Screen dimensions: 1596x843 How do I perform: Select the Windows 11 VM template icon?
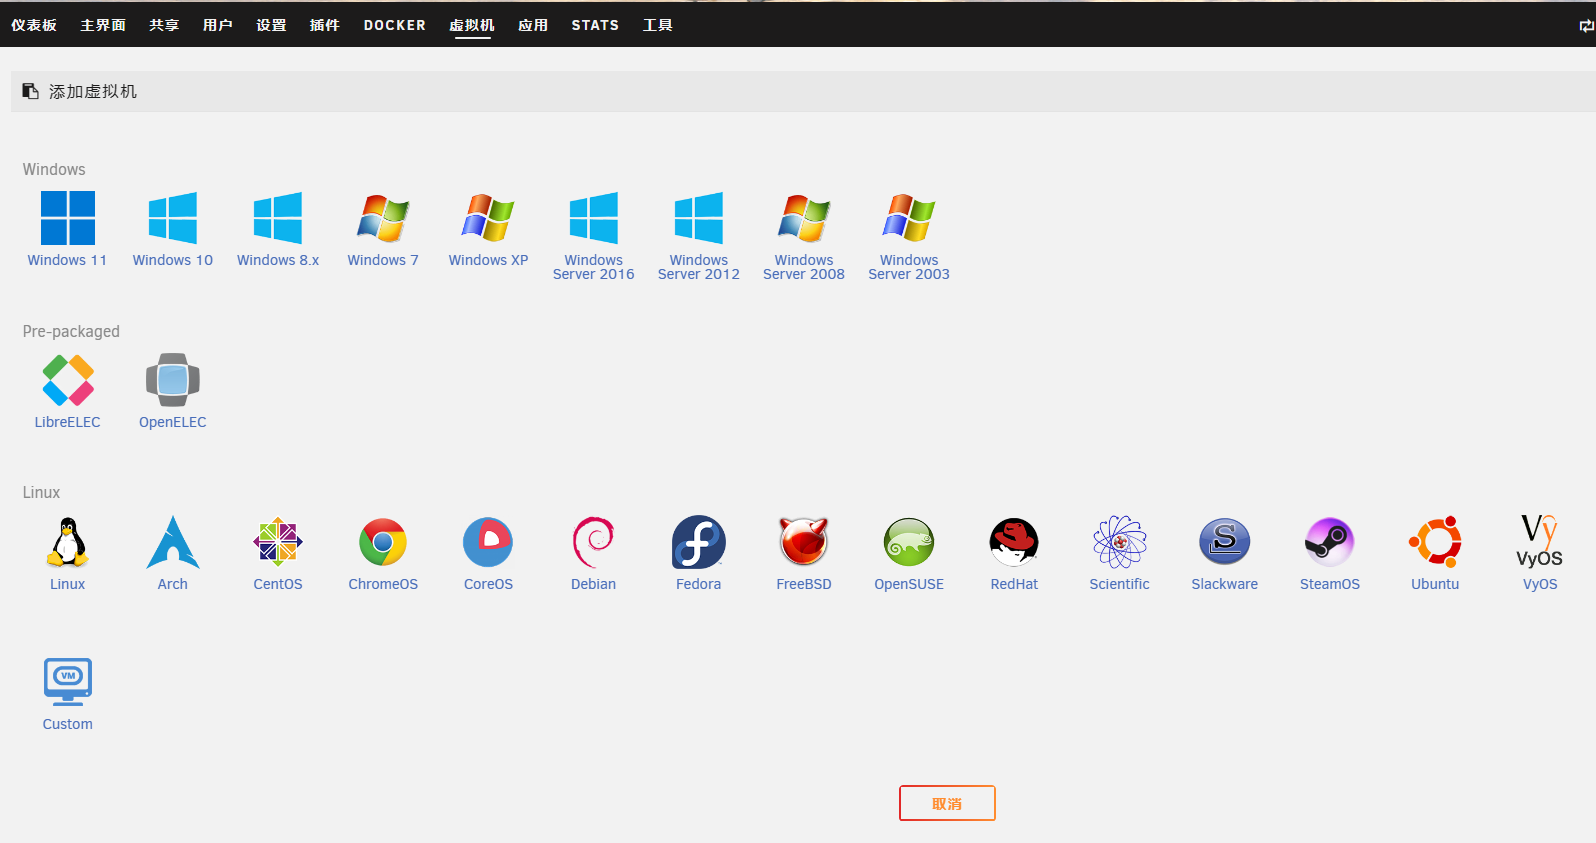pyautogui.click(x=67, y=218)
